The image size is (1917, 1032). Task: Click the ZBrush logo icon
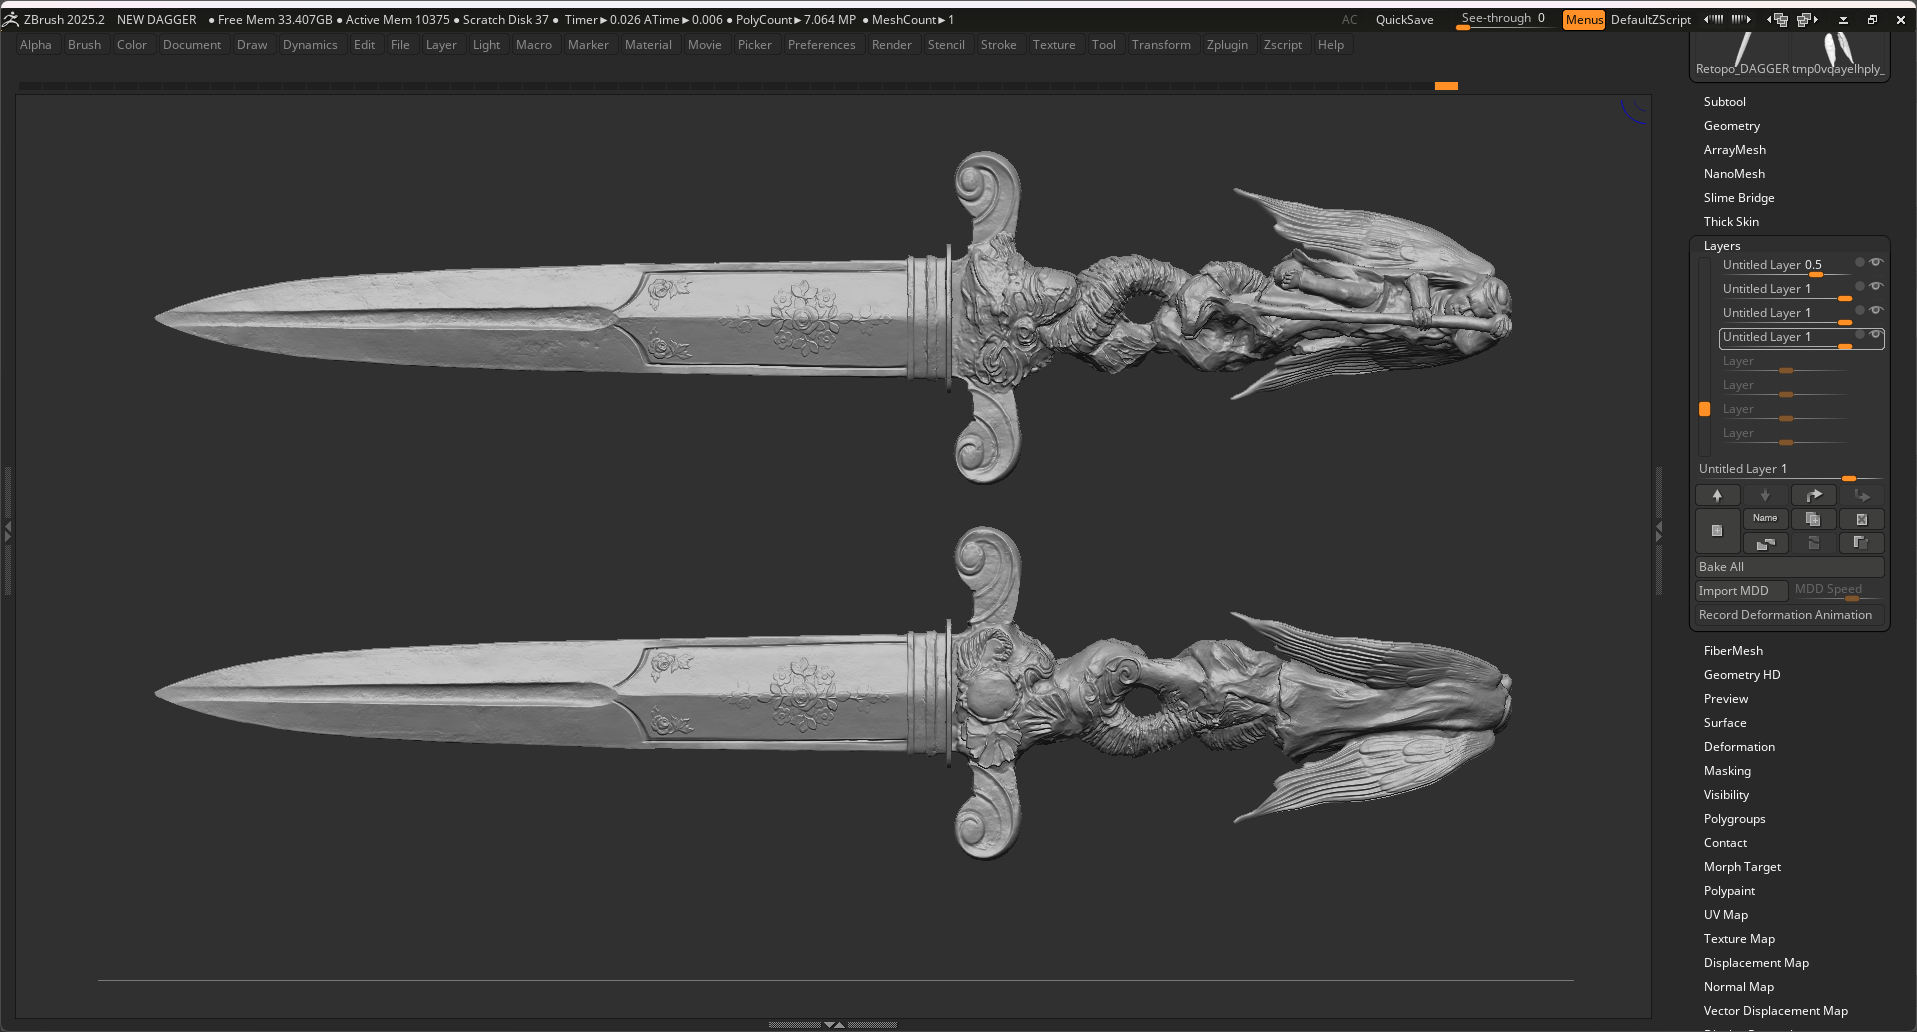[10, 19]
